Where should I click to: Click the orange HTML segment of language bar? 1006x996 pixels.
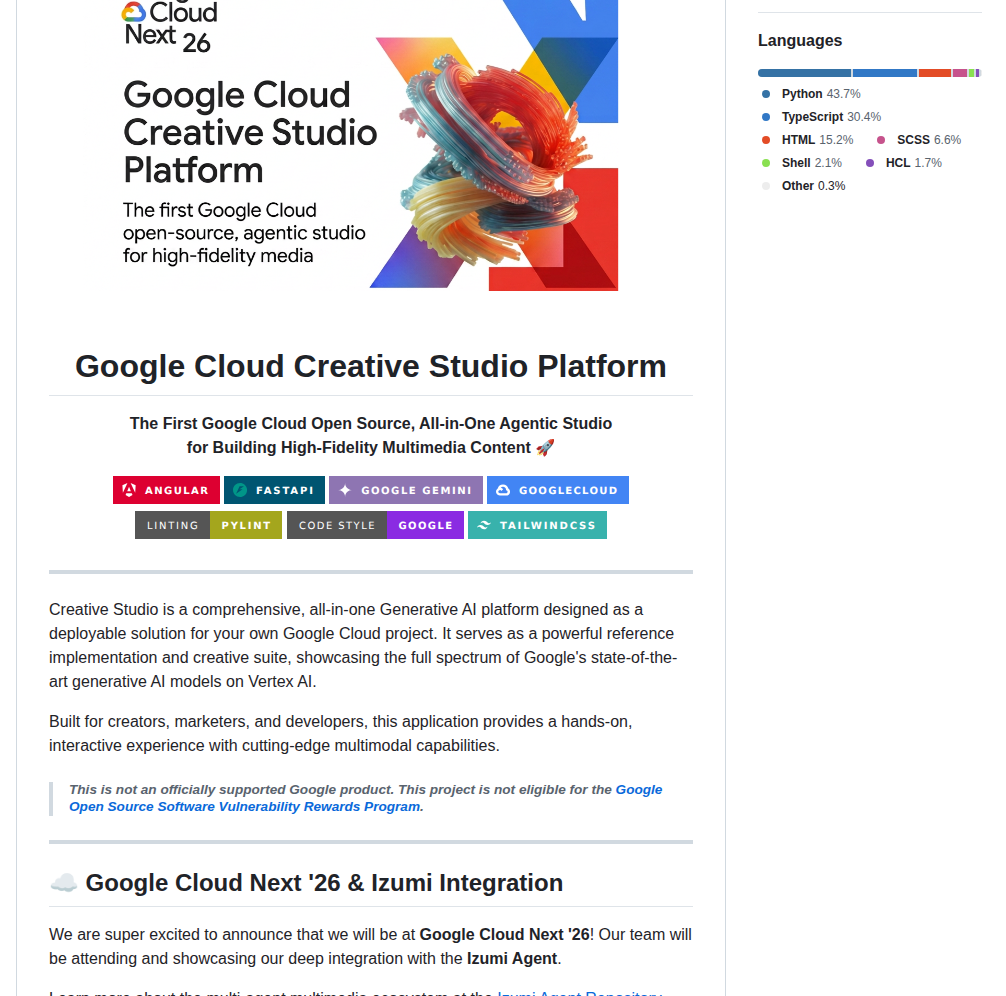click(935, 73)
